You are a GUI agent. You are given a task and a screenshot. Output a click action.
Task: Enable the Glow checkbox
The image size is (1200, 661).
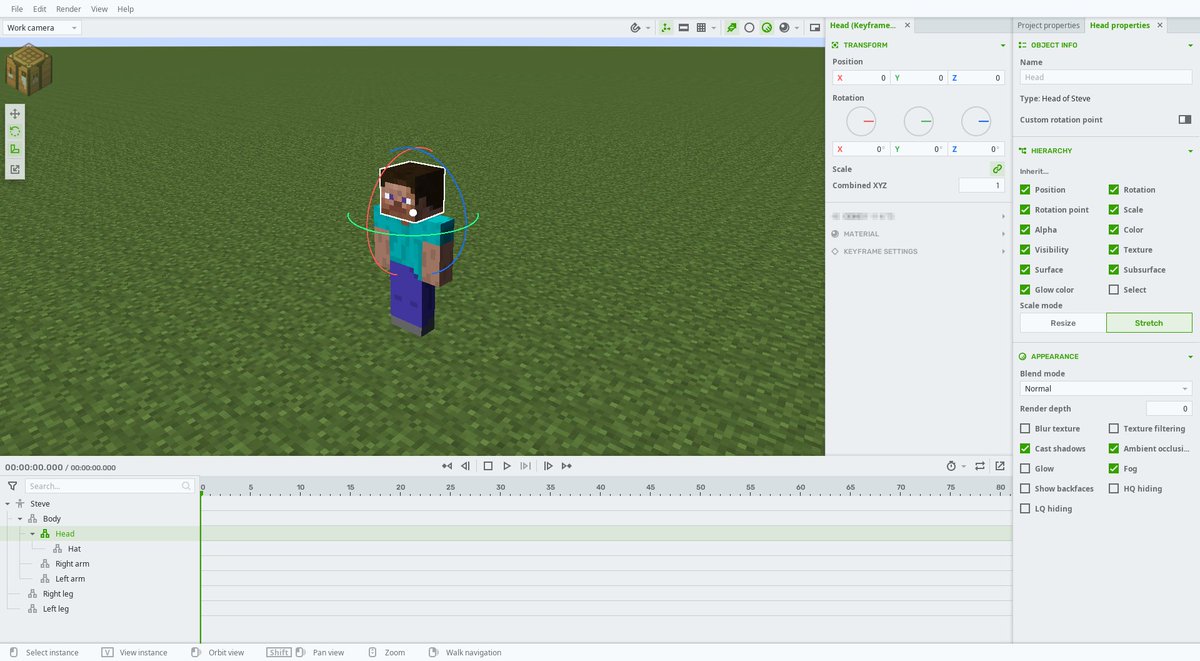coord(1025,469)
